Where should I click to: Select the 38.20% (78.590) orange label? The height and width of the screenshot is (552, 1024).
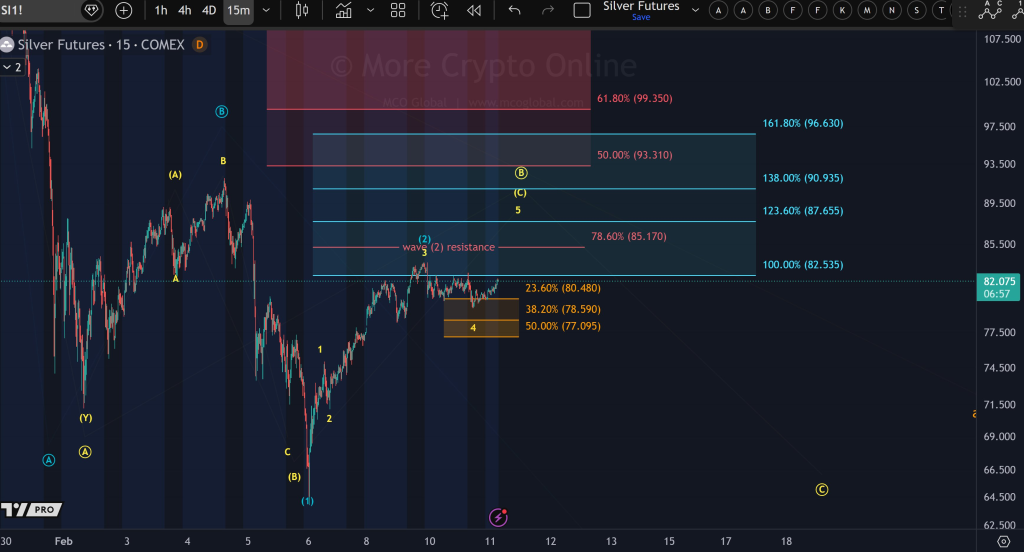562,309
